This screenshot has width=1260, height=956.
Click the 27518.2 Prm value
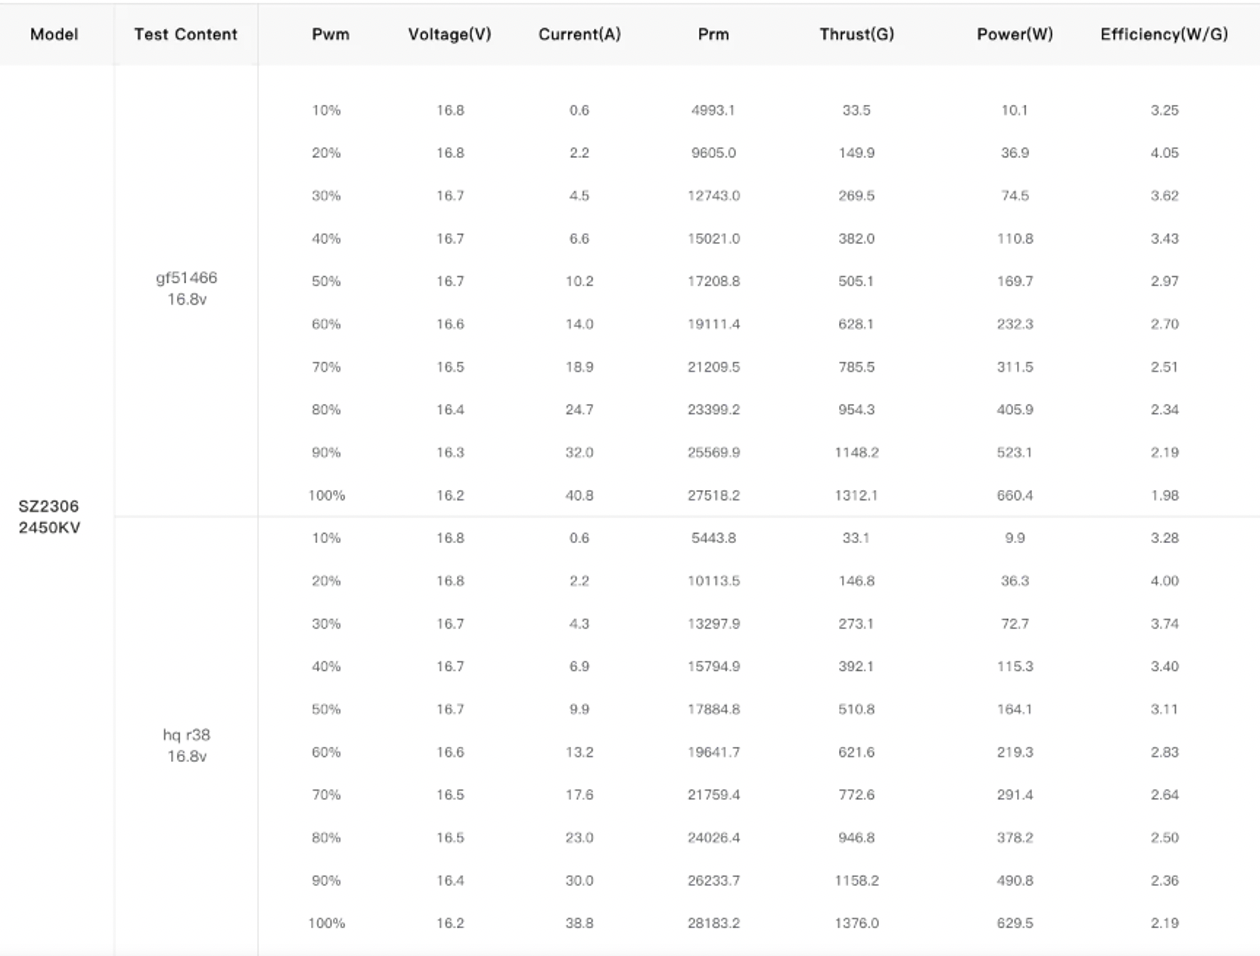point(713,495)
